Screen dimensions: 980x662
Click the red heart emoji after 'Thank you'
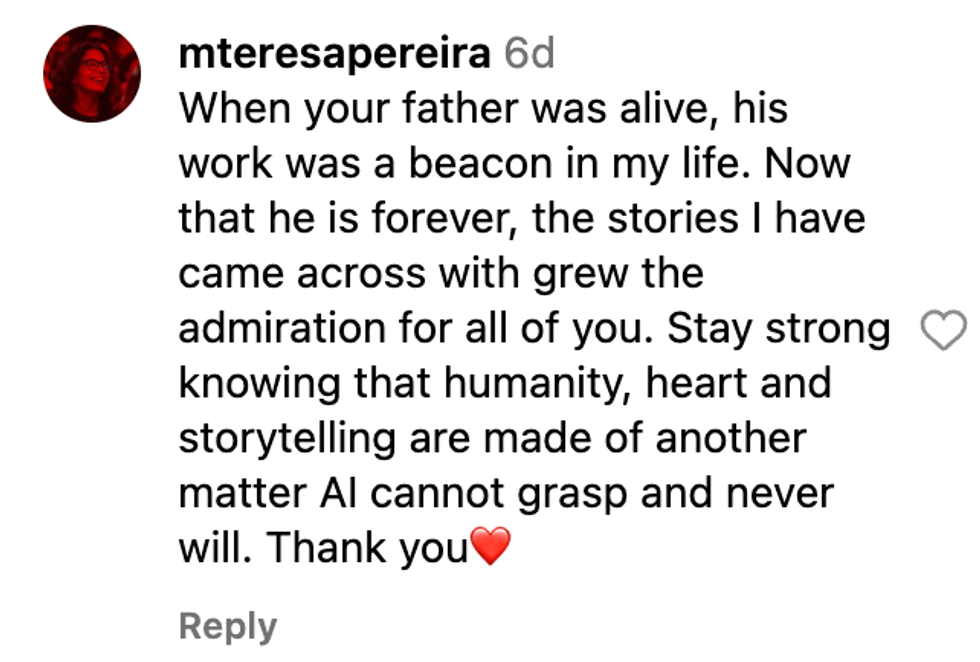click(490, 548)
